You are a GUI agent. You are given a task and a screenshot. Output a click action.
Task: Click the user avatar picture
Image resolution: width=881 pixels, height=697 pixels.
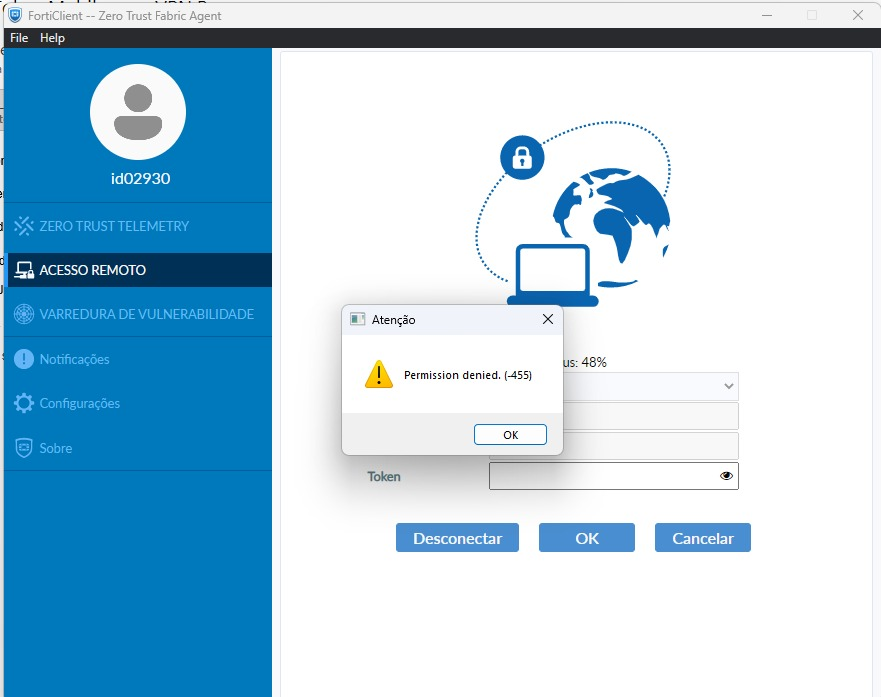click(x=138, y=112)
